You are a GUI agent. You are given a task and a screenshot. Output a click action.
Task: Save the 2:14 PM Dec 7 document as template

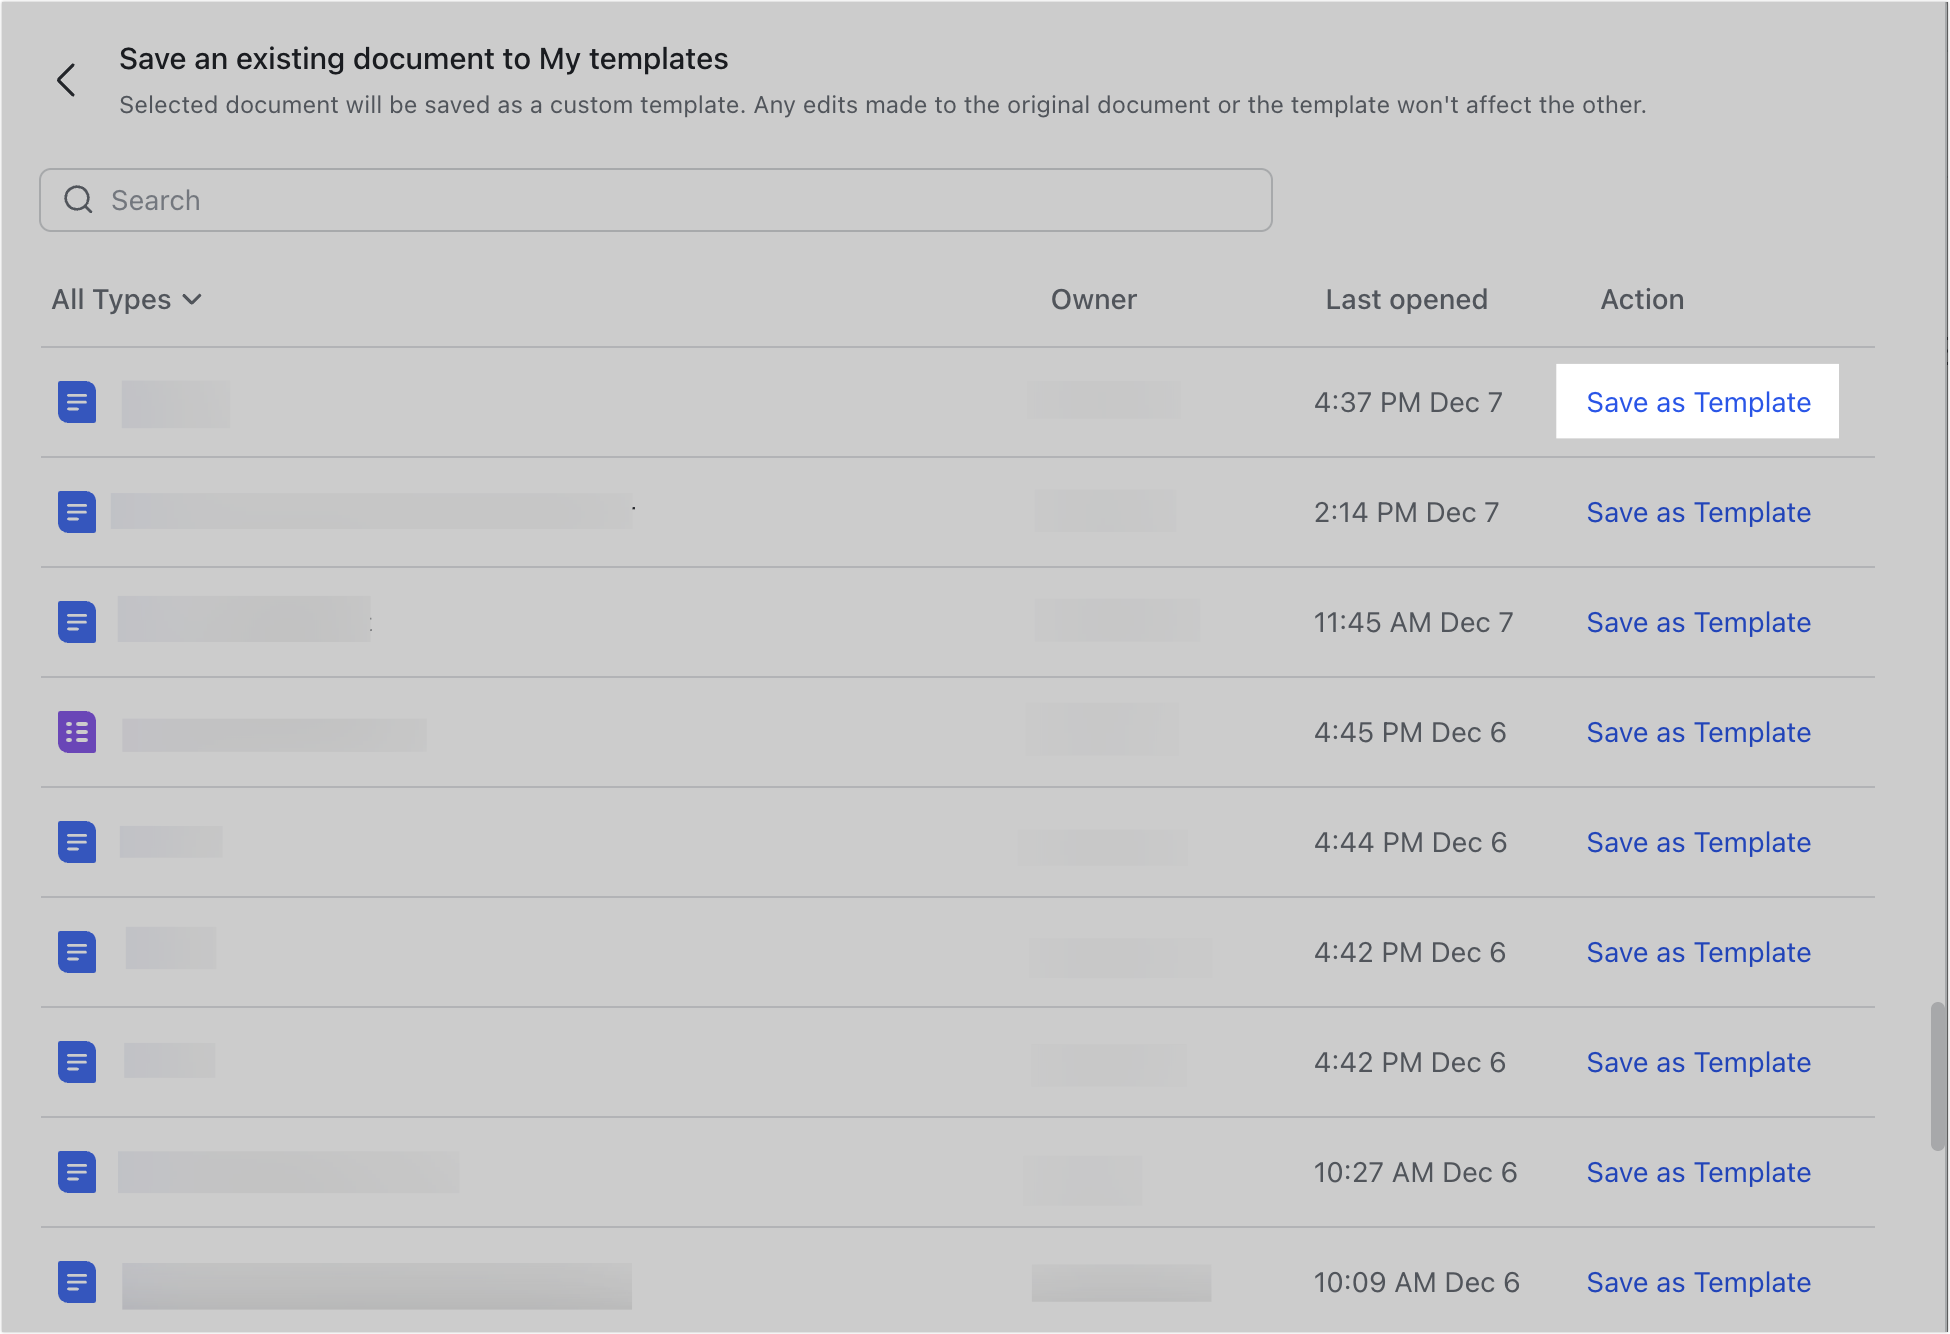[x=1697, y=512]
